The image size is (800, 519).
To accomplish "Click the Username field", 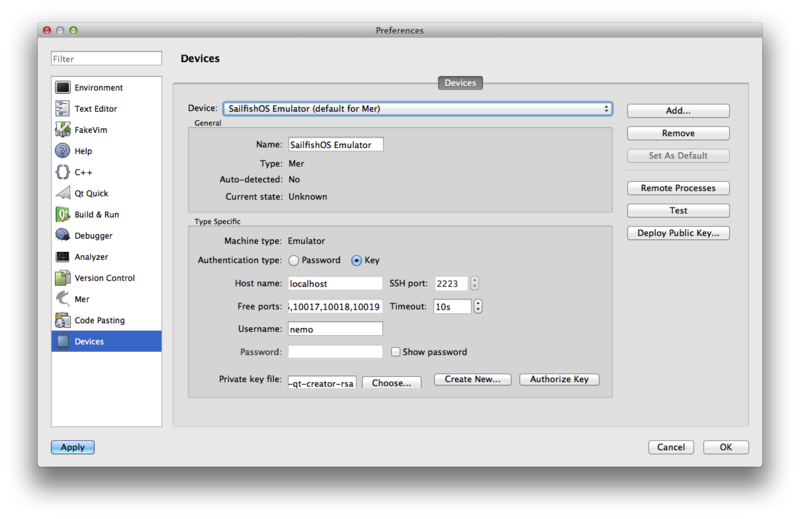I will tap(335, 329).
